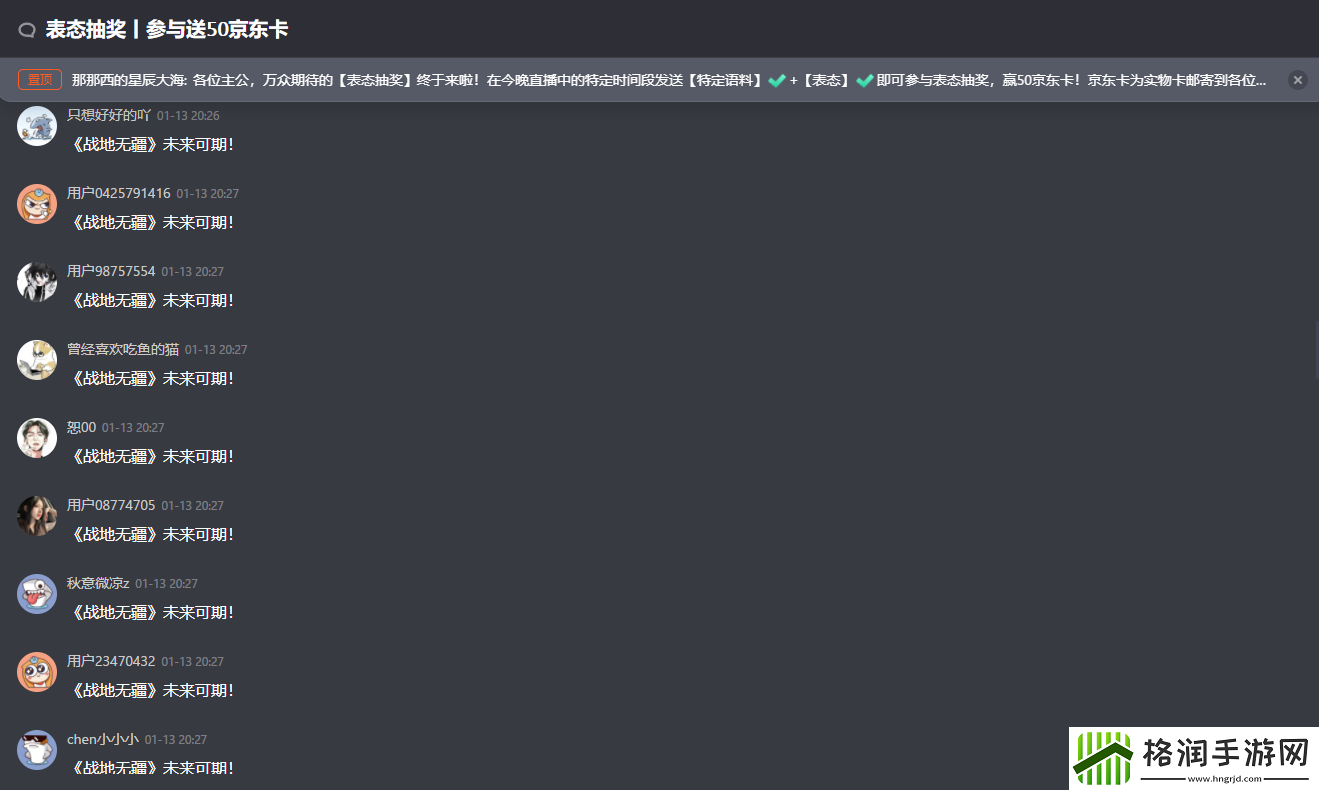Click the avatar of 用户0425791416
Screen dimensions: 1319x790
click(x=37, y=204)
